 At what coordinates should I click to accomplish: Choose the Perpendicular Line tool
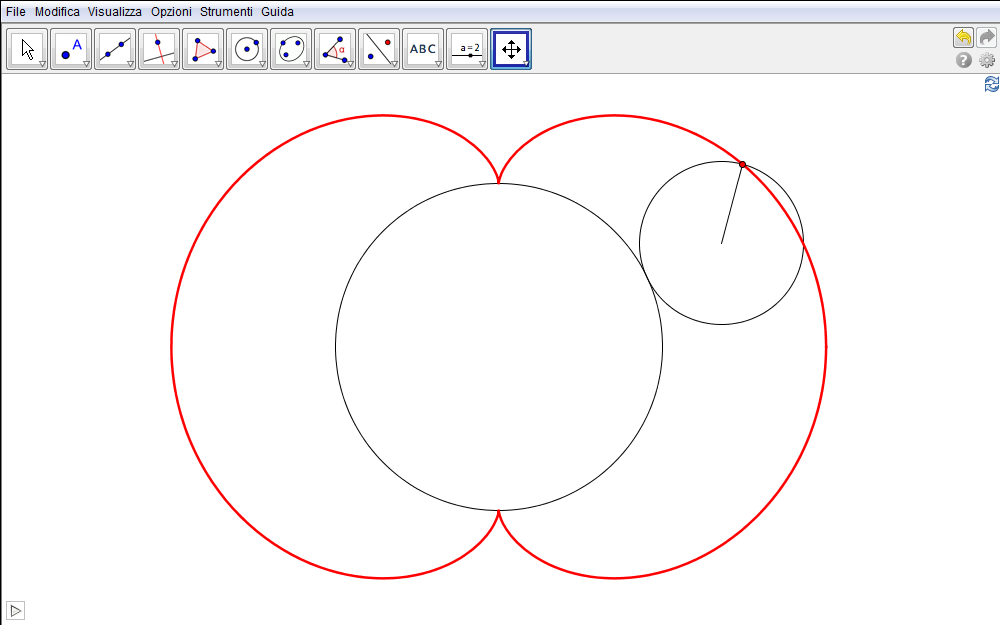[x=159, y=49]
